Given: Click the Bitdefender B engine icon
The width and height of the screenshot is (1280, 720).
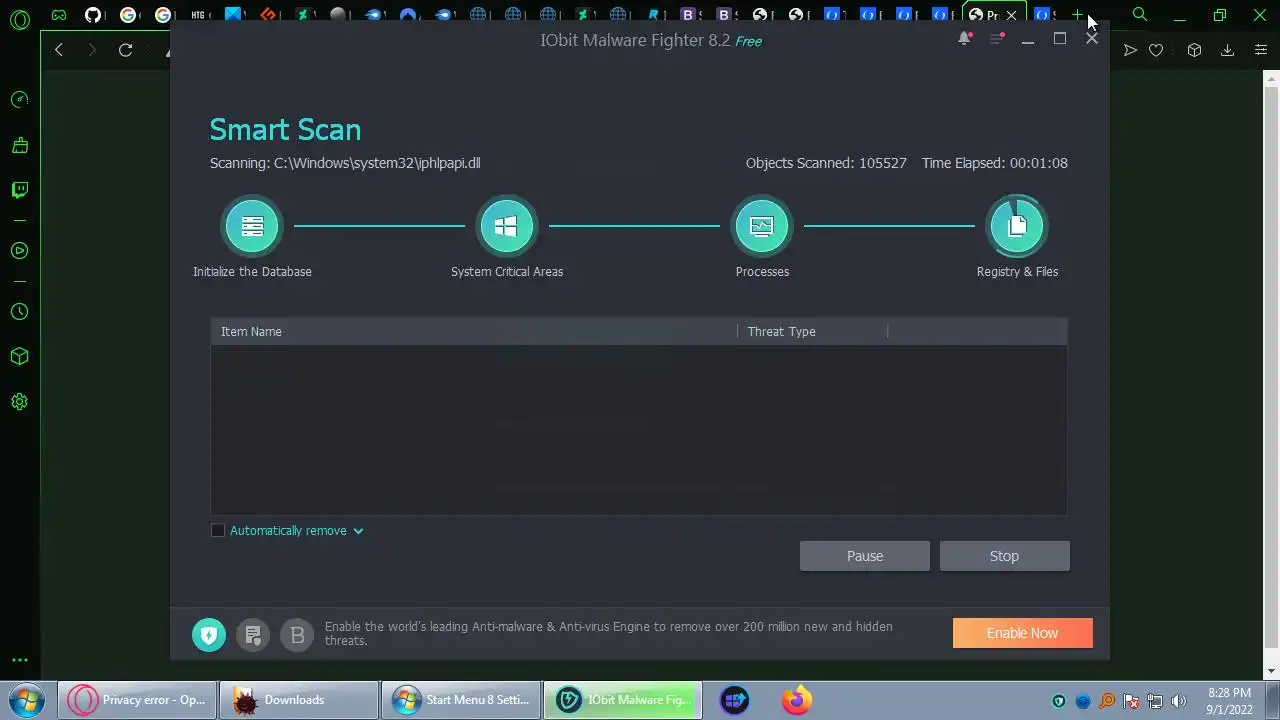Looking at the screenshot, I should (x=297, y=634).
